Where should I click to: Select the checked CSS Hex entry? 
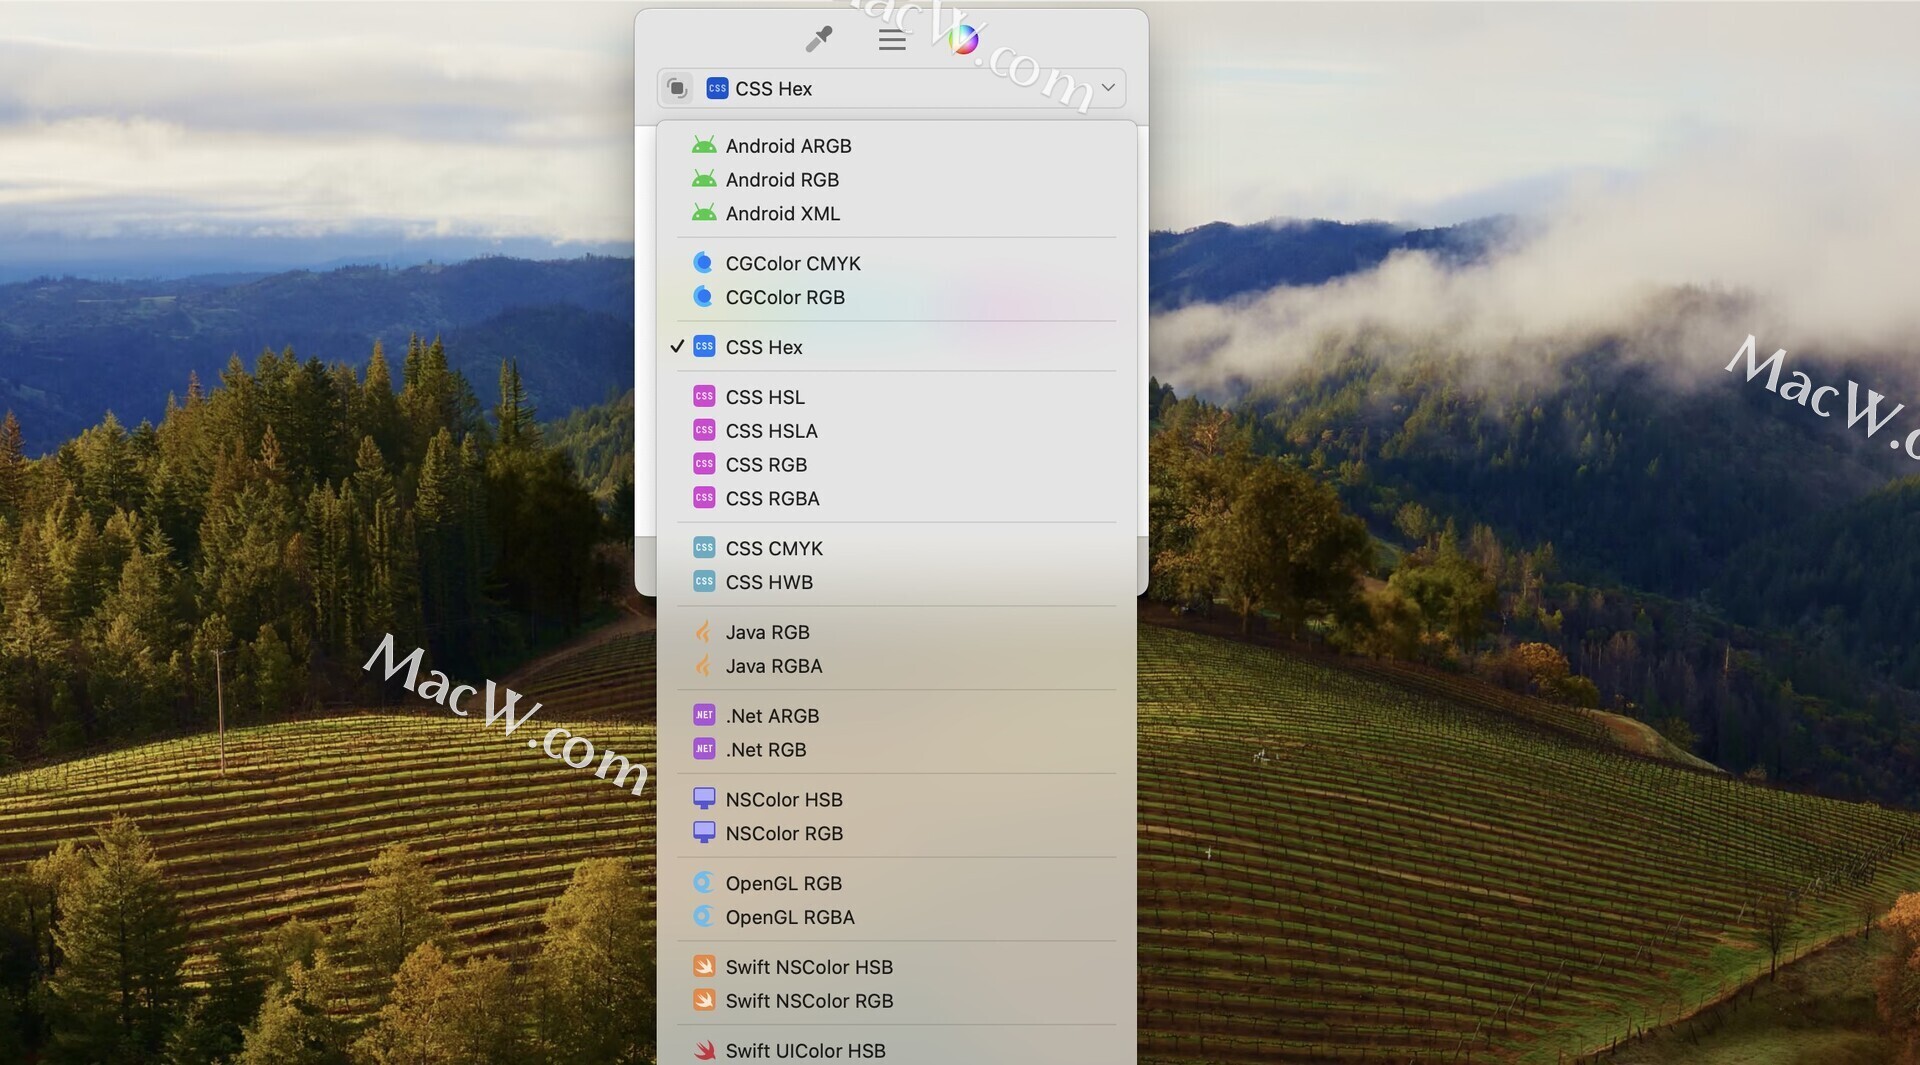896,348
